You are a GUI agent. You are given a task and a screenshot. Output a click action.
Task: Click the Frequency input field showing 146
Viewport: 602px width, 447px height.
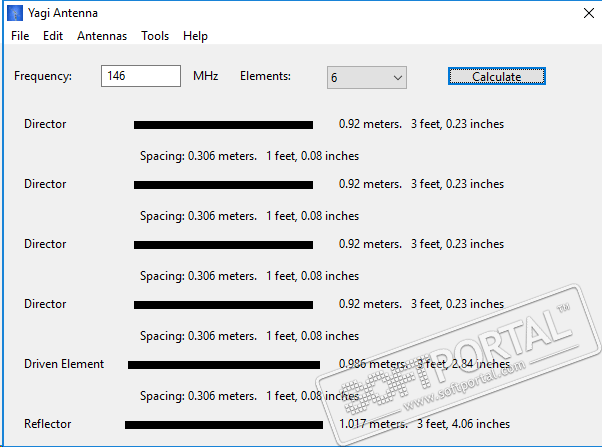141,76
